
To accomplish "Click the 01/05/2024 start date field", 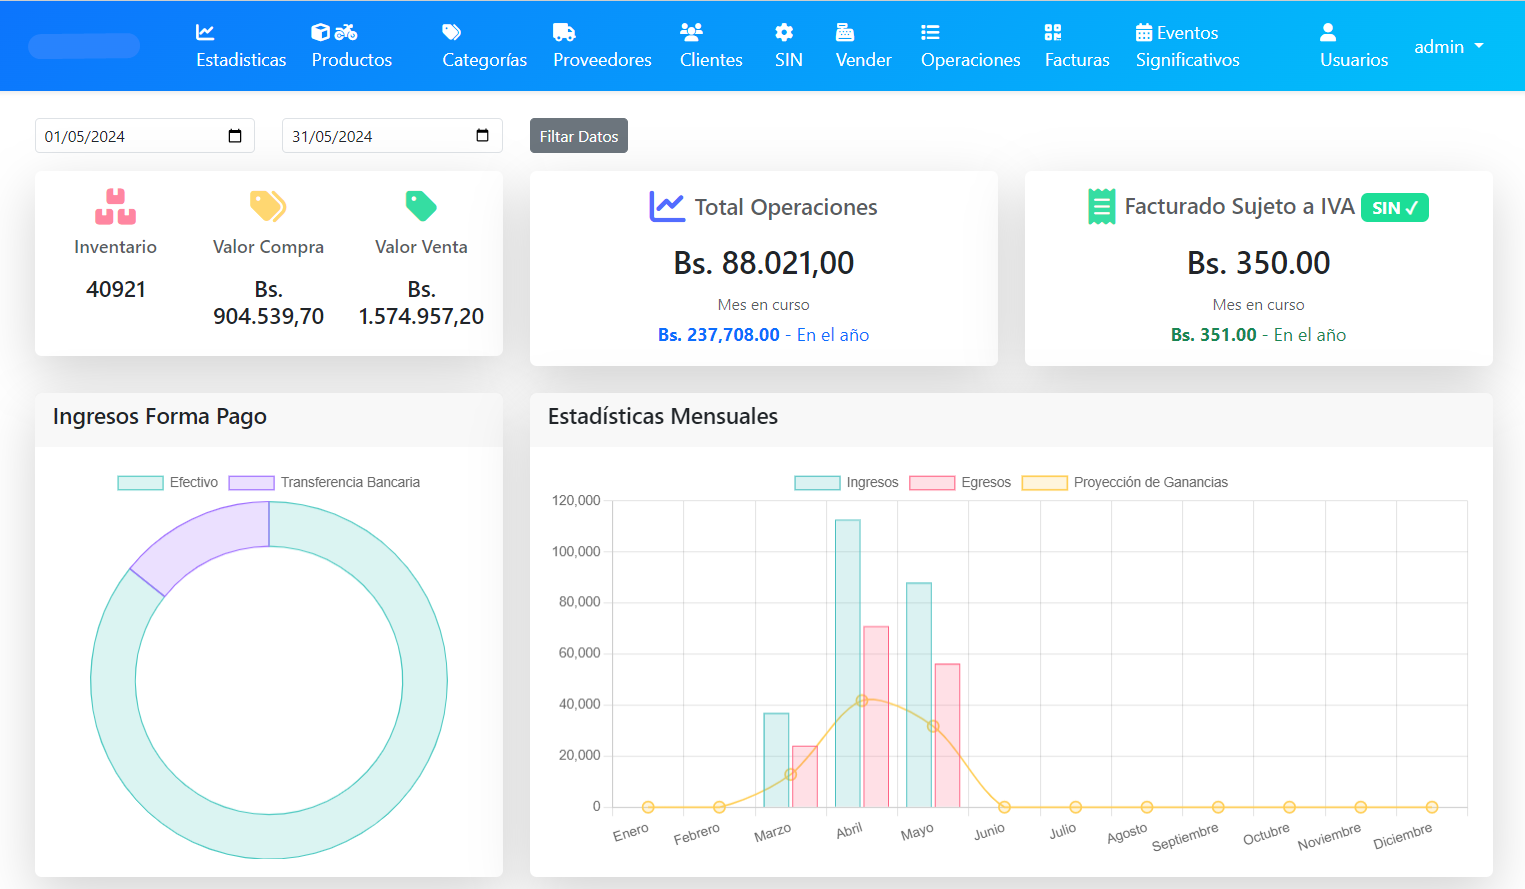I will pos(120,136).
